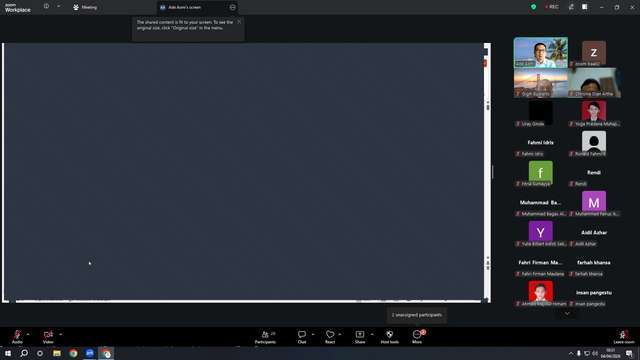
Task: Expand the dropdown next to info icon
Action: coord(58,6)
